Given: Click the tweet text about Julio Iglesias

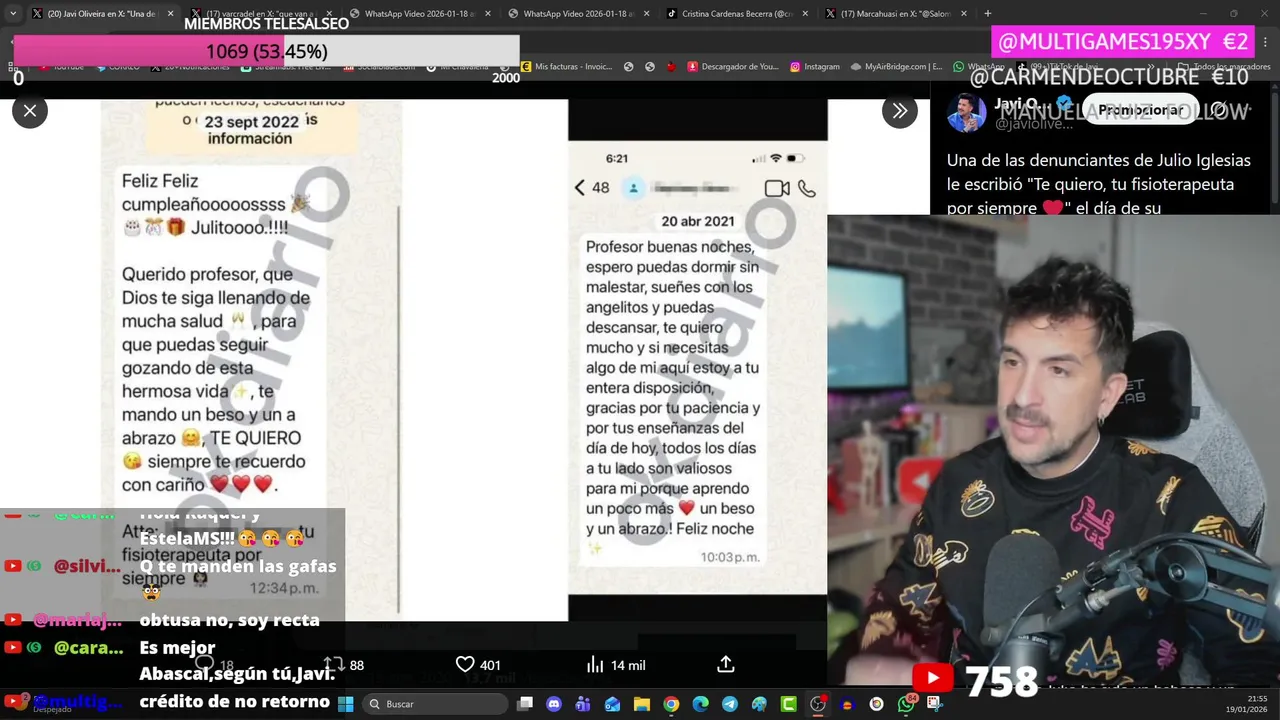Looking at the screenshot, I should click(x=1100, y=184).
